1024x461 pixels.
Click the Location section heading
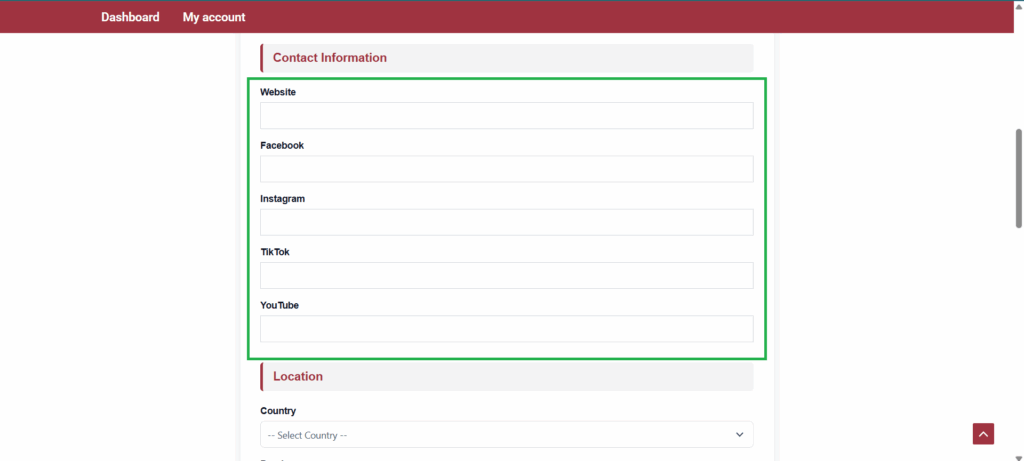point(298,377)
